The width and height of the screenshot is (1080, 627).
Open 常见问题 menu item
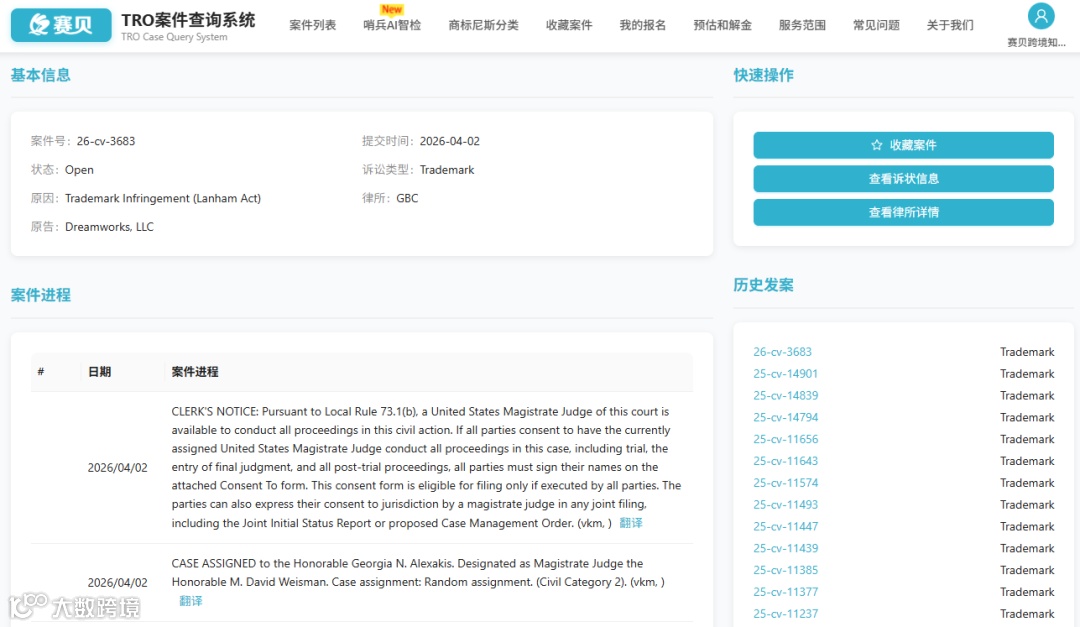tap(876, 25)
